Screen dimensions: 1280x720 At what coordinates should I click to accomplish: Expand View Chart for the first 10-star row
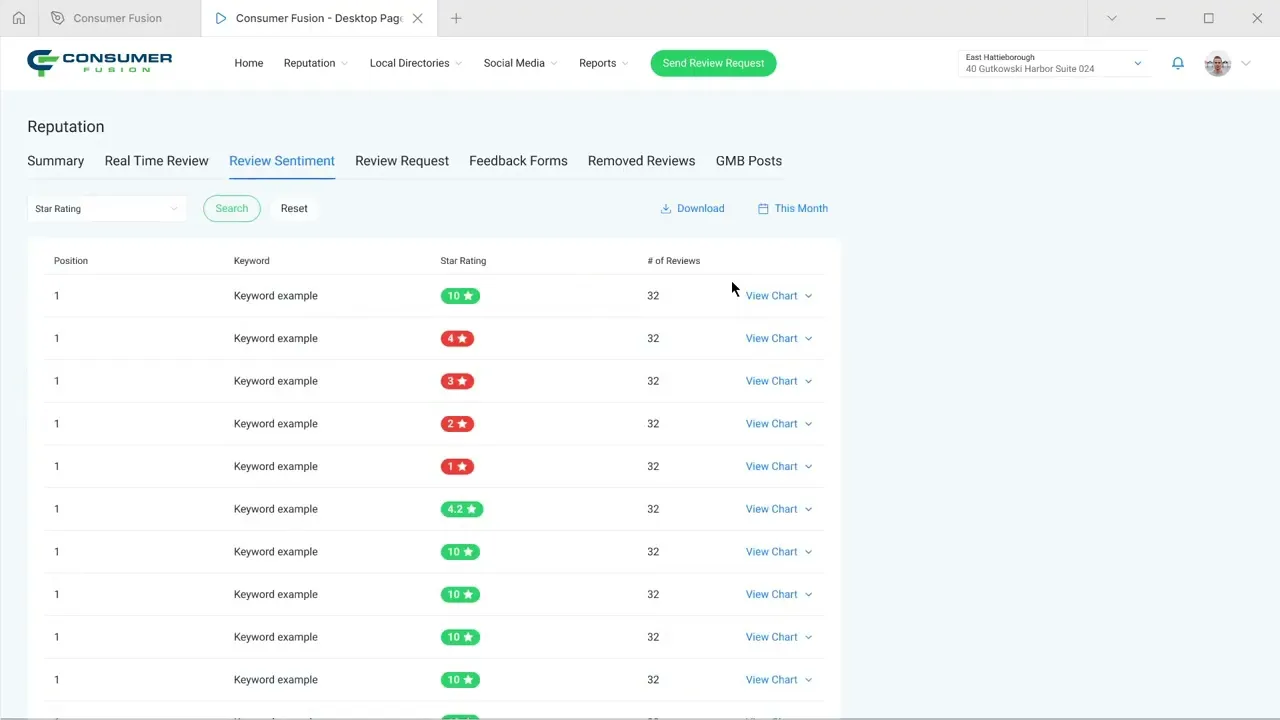click(x=779, y=296)
